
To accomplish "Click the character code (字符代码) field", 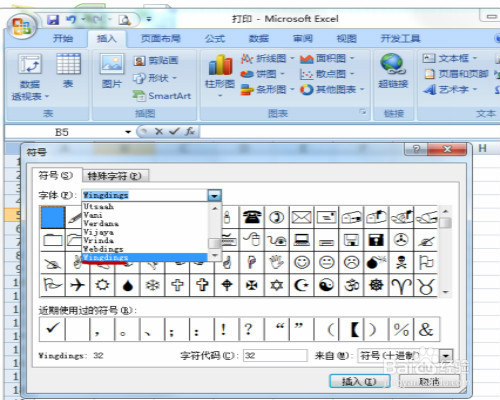I will (275, 355).
